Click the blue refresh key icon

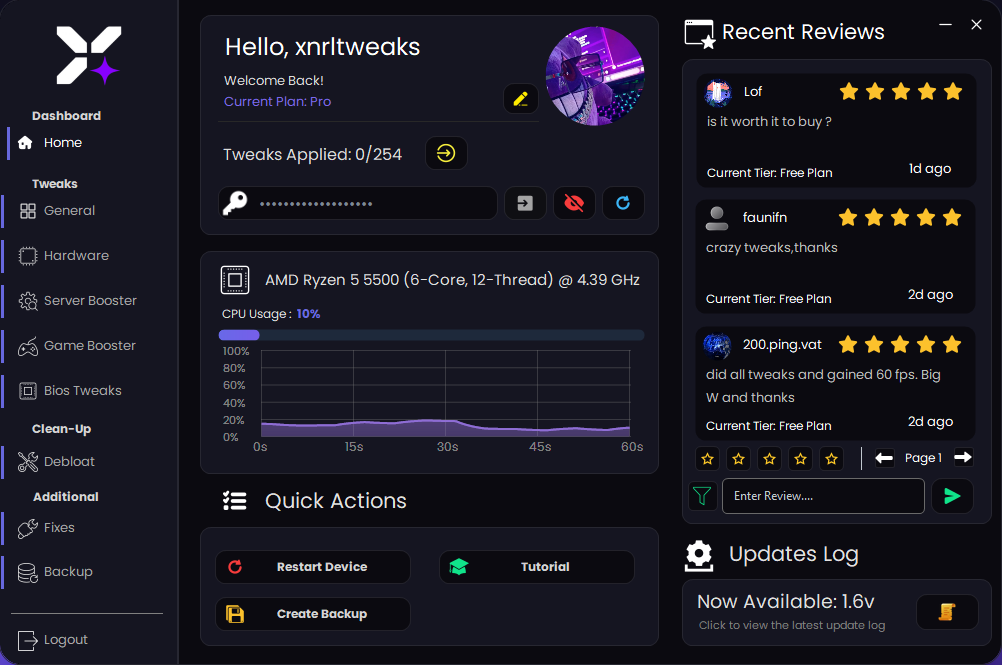point(623,203)
